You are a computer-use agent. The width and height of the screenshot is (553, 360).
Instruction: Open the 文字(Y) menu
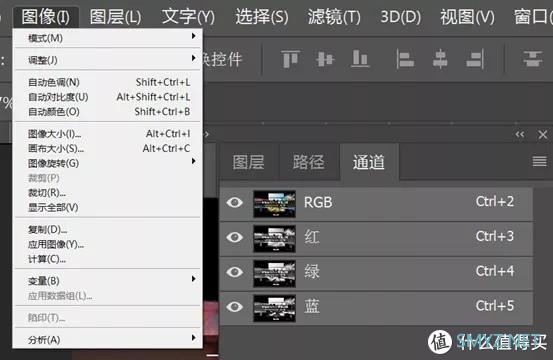188,17
